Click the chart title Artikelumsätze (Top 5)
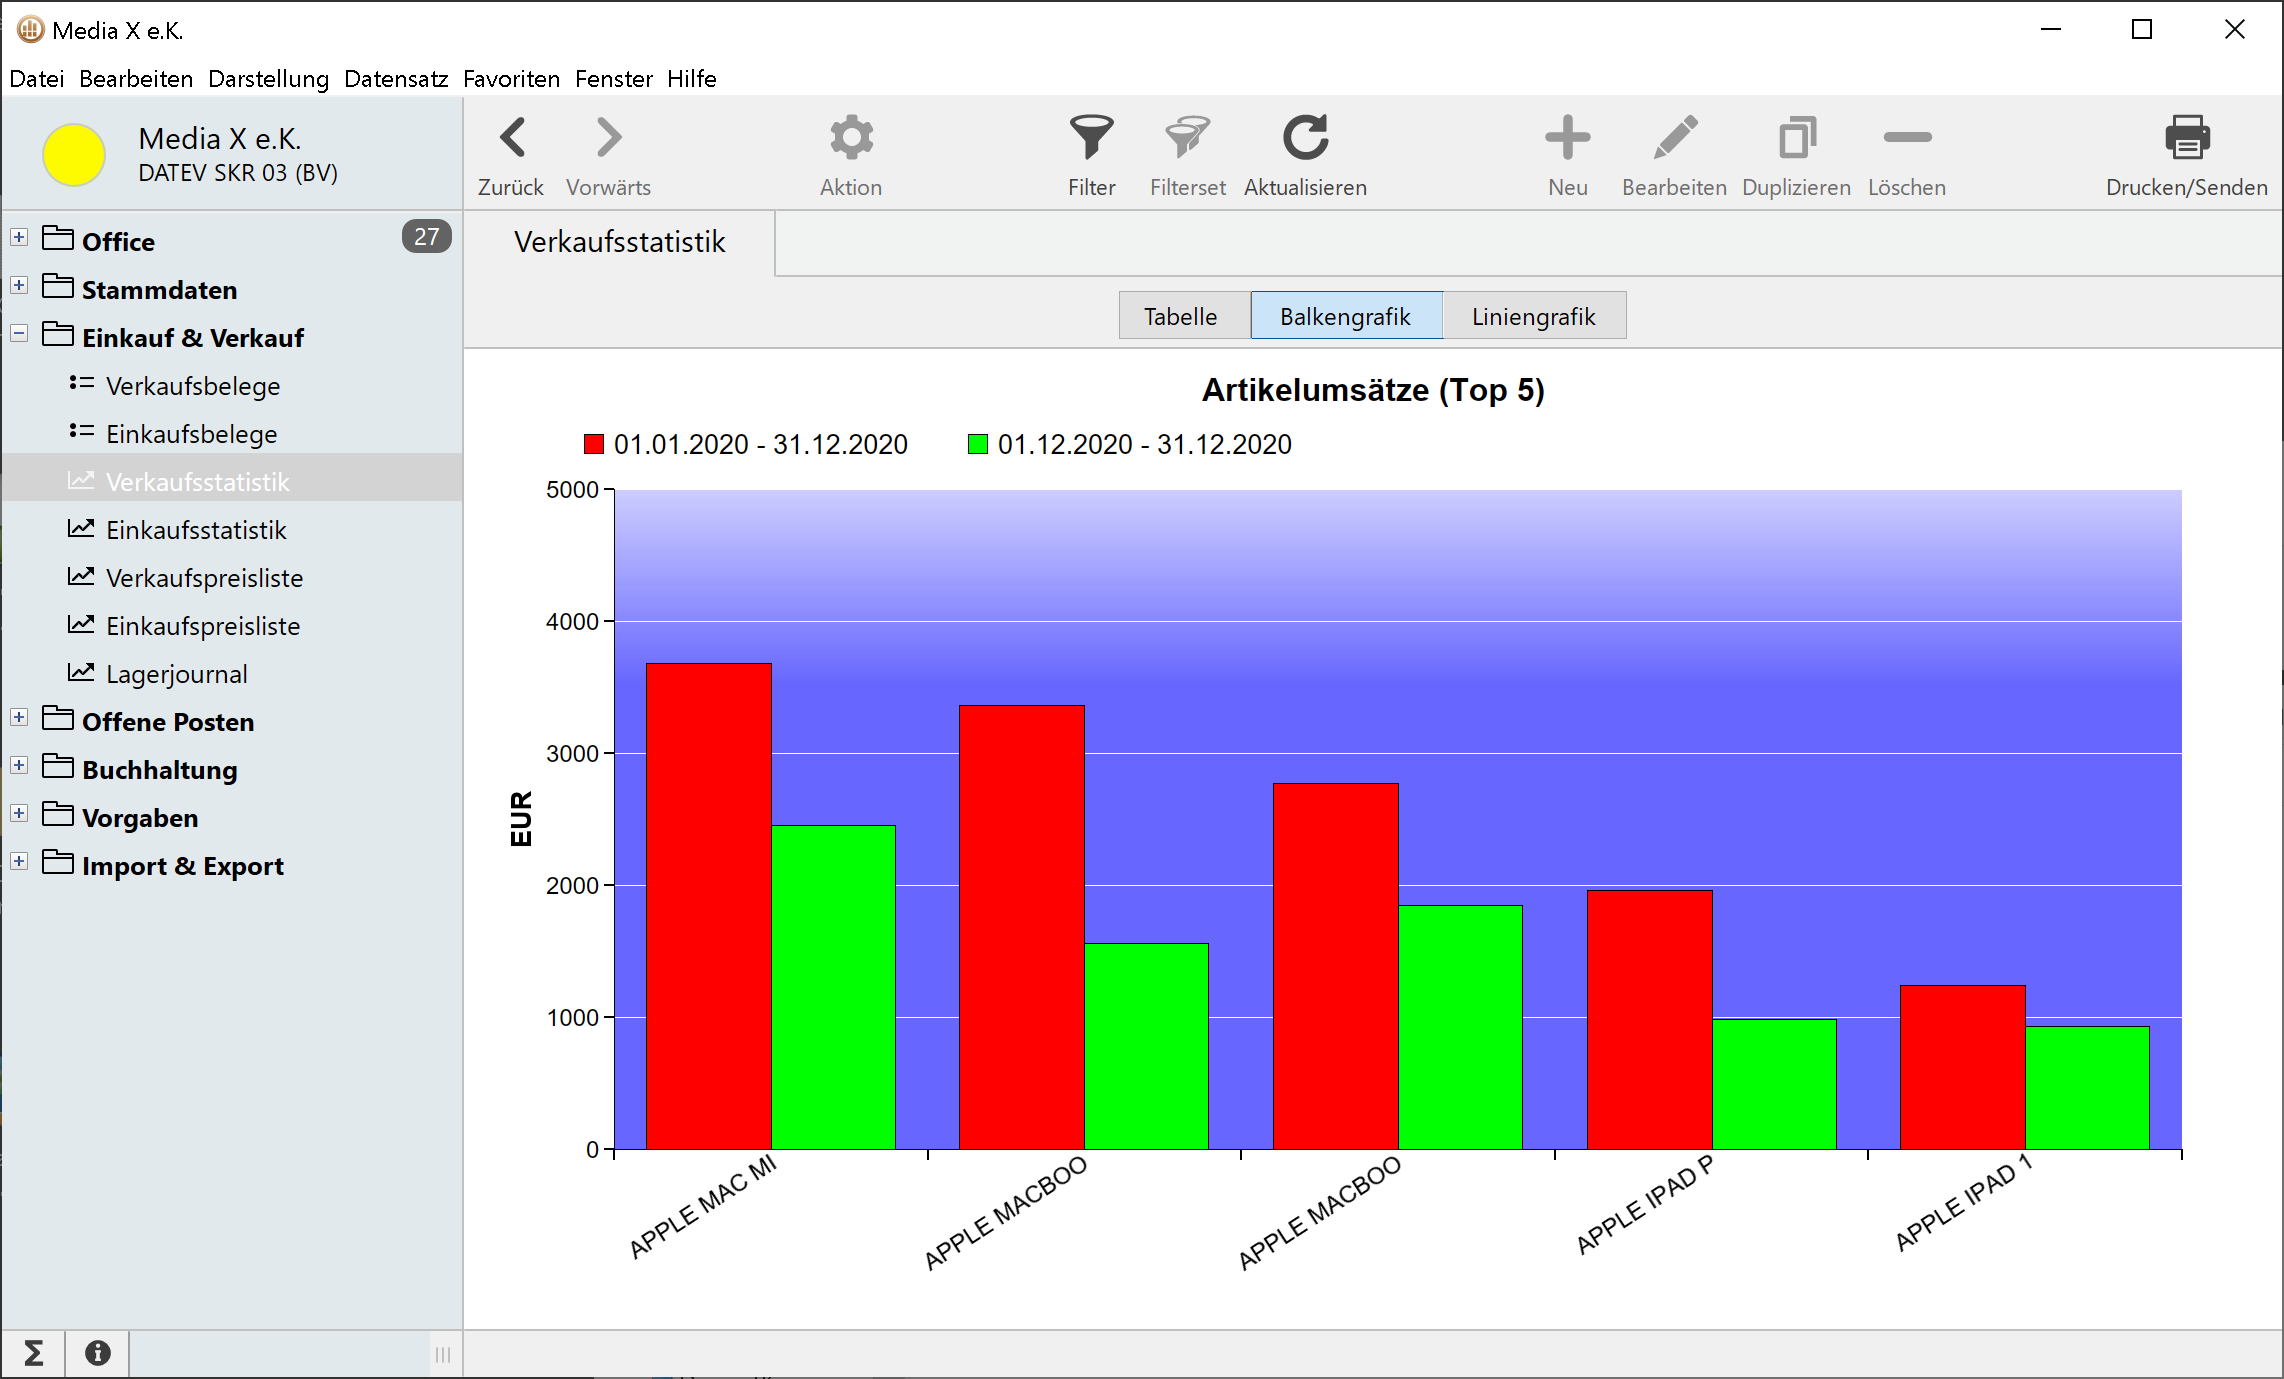Image resolution: width=2284 pixels, height=1379 pixels. 1373,390
